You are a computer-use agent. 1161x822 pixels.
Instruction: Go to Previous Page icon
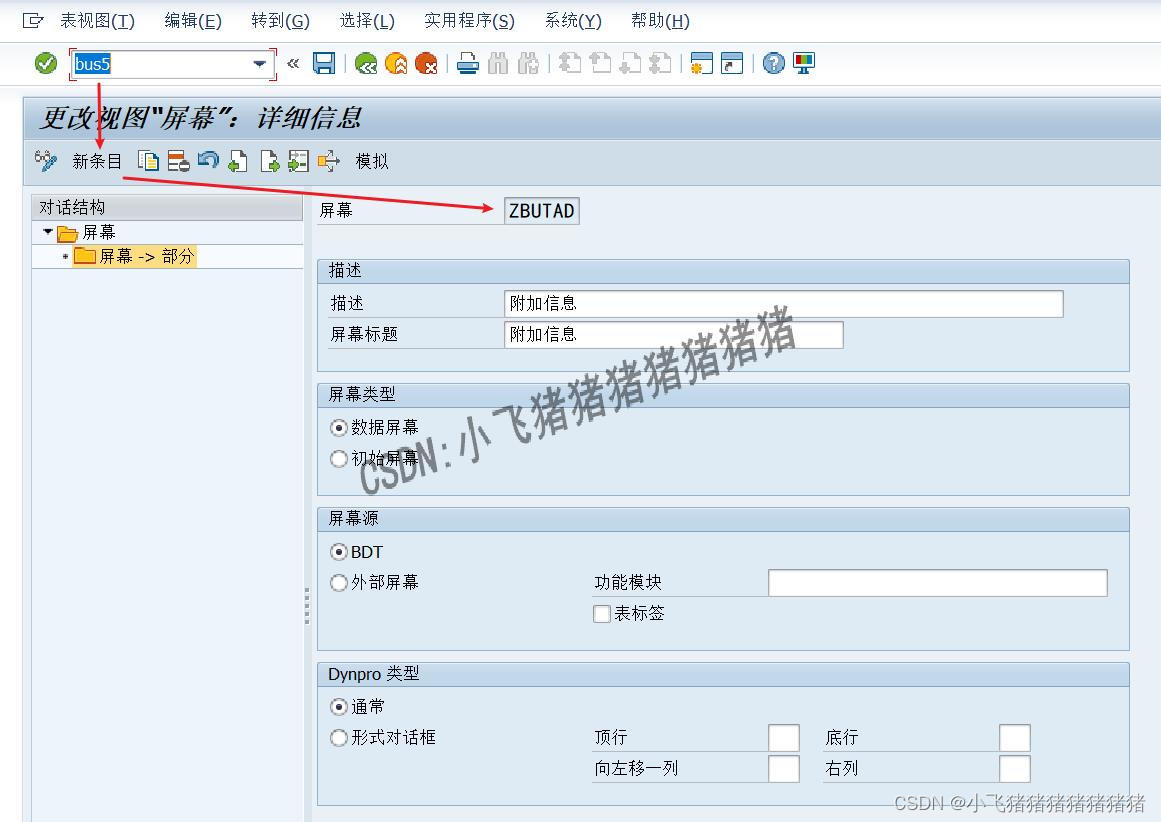600,64
